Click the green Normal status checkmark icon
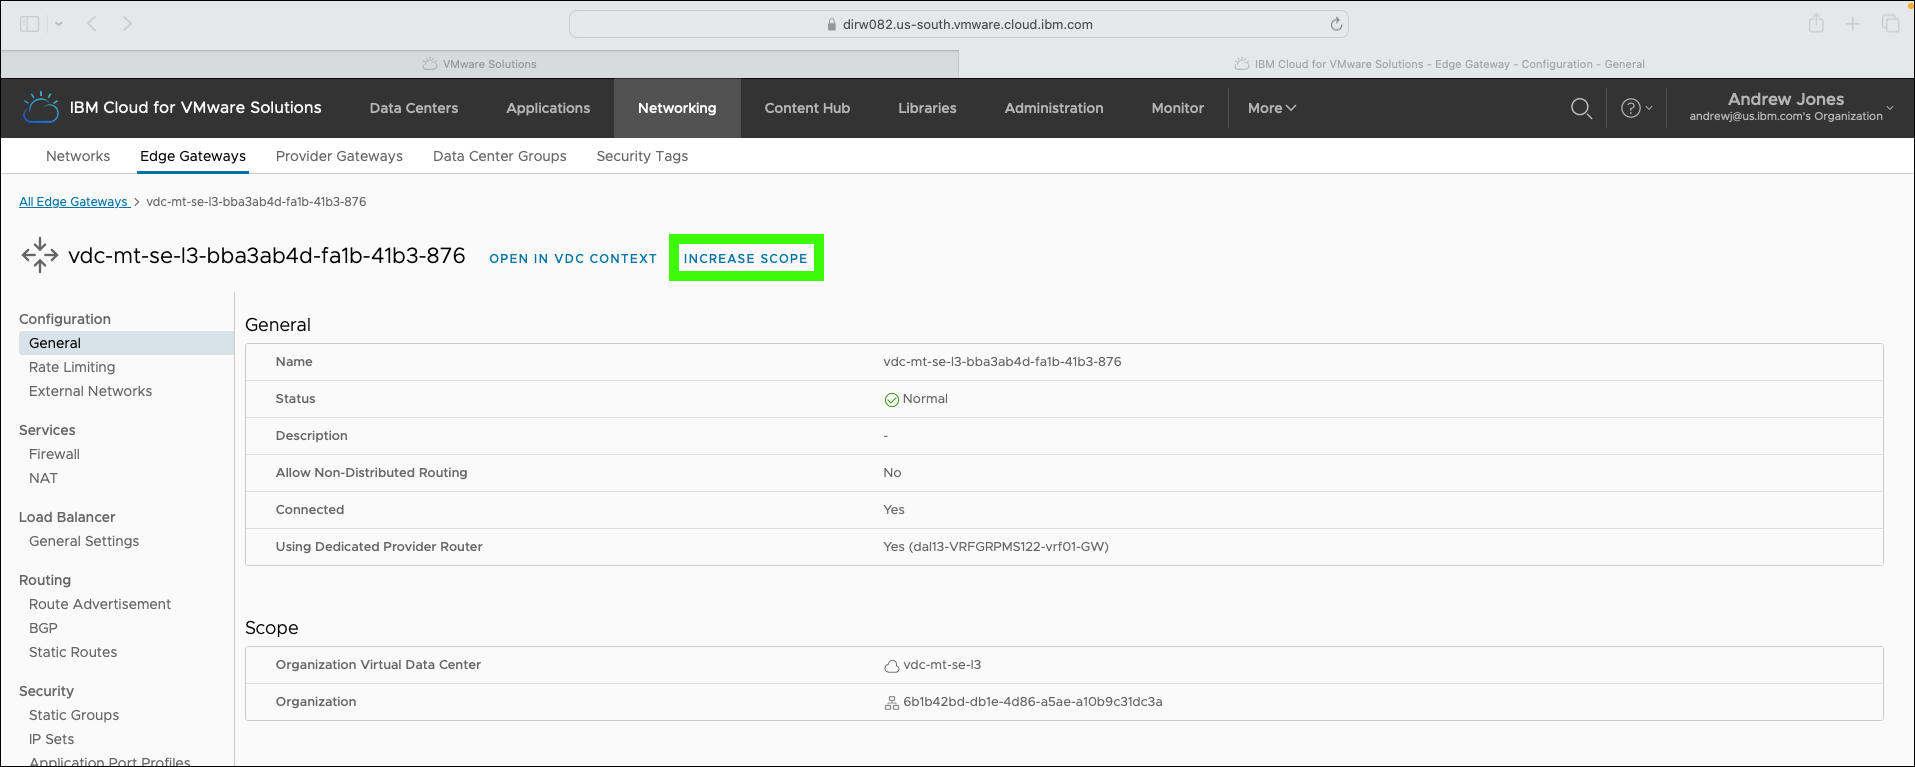The height and width of the screenshot is (767, 1915). 891,400
